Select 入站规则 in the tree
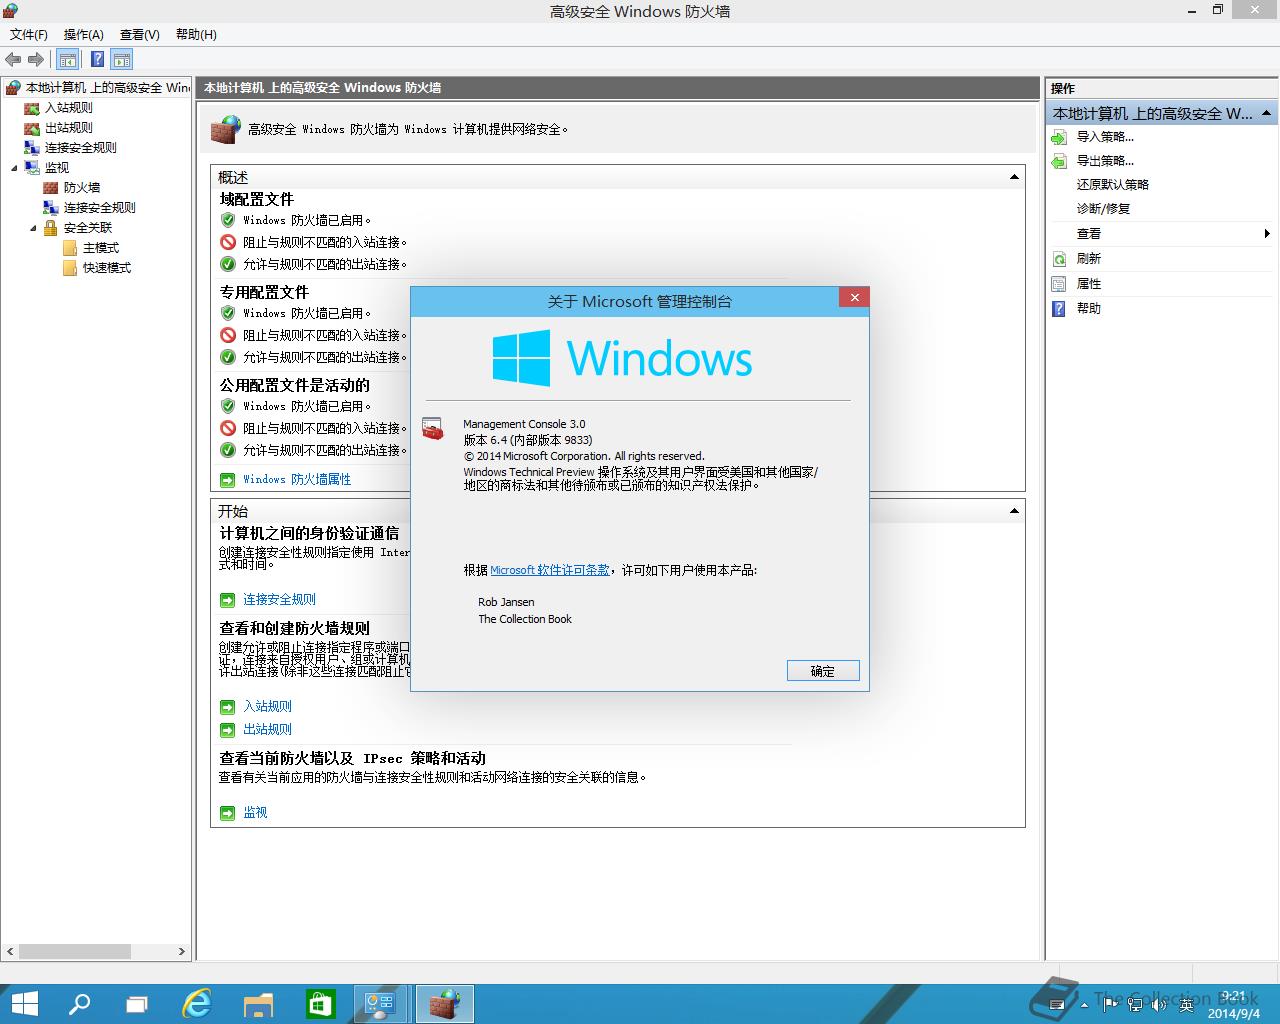This screenshot has height=1024, width=1280. 69,108
